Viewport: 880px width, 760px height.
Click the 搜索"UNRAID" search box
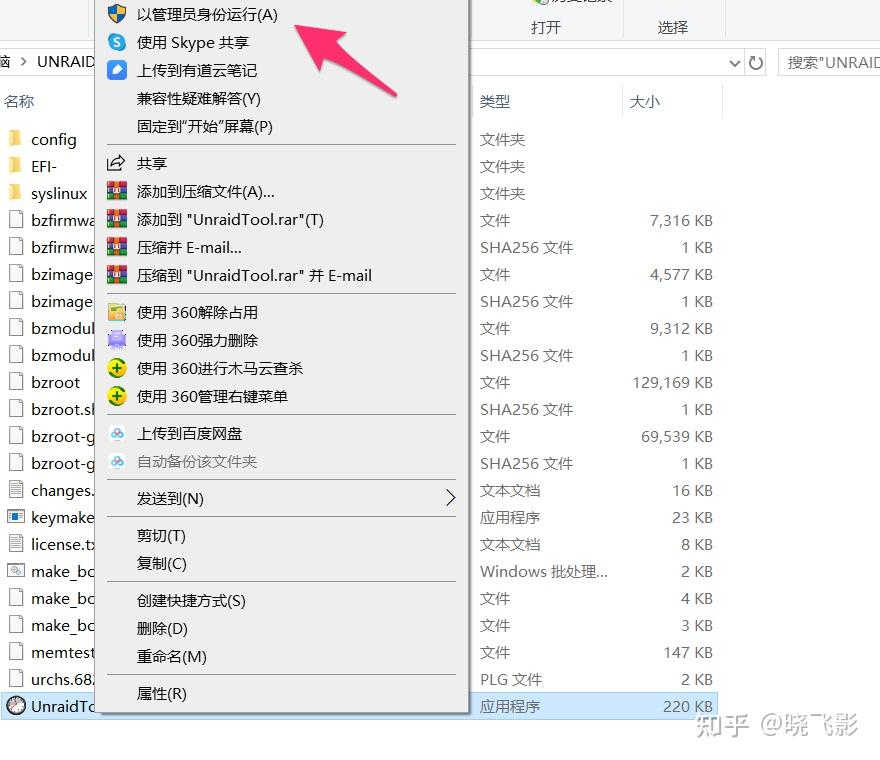pyautogui.click(x=829, y=62)
